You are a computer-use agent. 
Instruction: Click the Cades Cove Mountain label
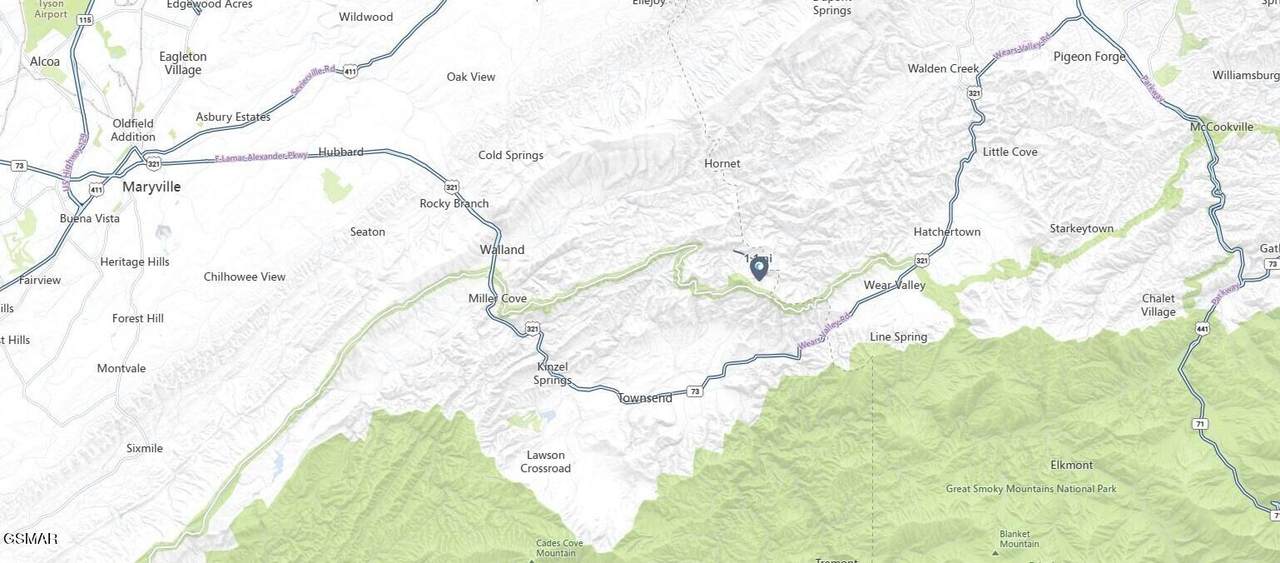(x=556, y=548)
